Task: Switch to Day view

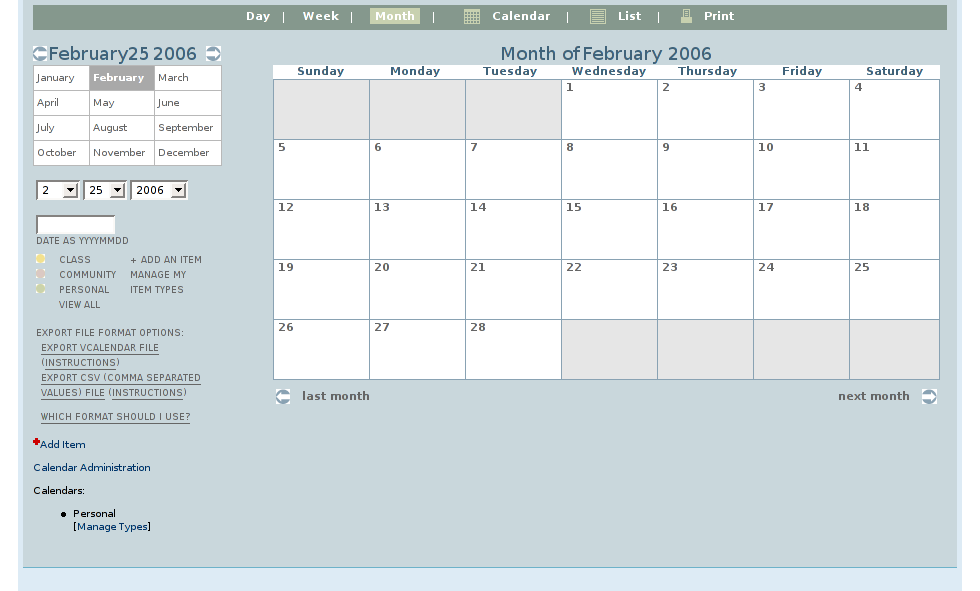Action: [x=258, y=17]
